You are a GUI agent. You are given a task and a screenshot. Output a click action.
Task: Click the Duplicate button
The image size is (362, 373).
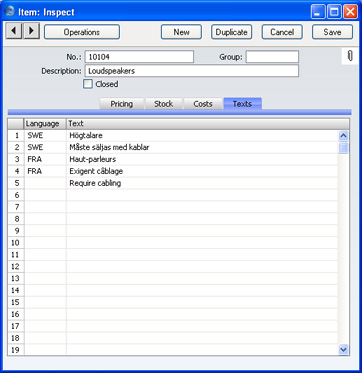(232, 32)
